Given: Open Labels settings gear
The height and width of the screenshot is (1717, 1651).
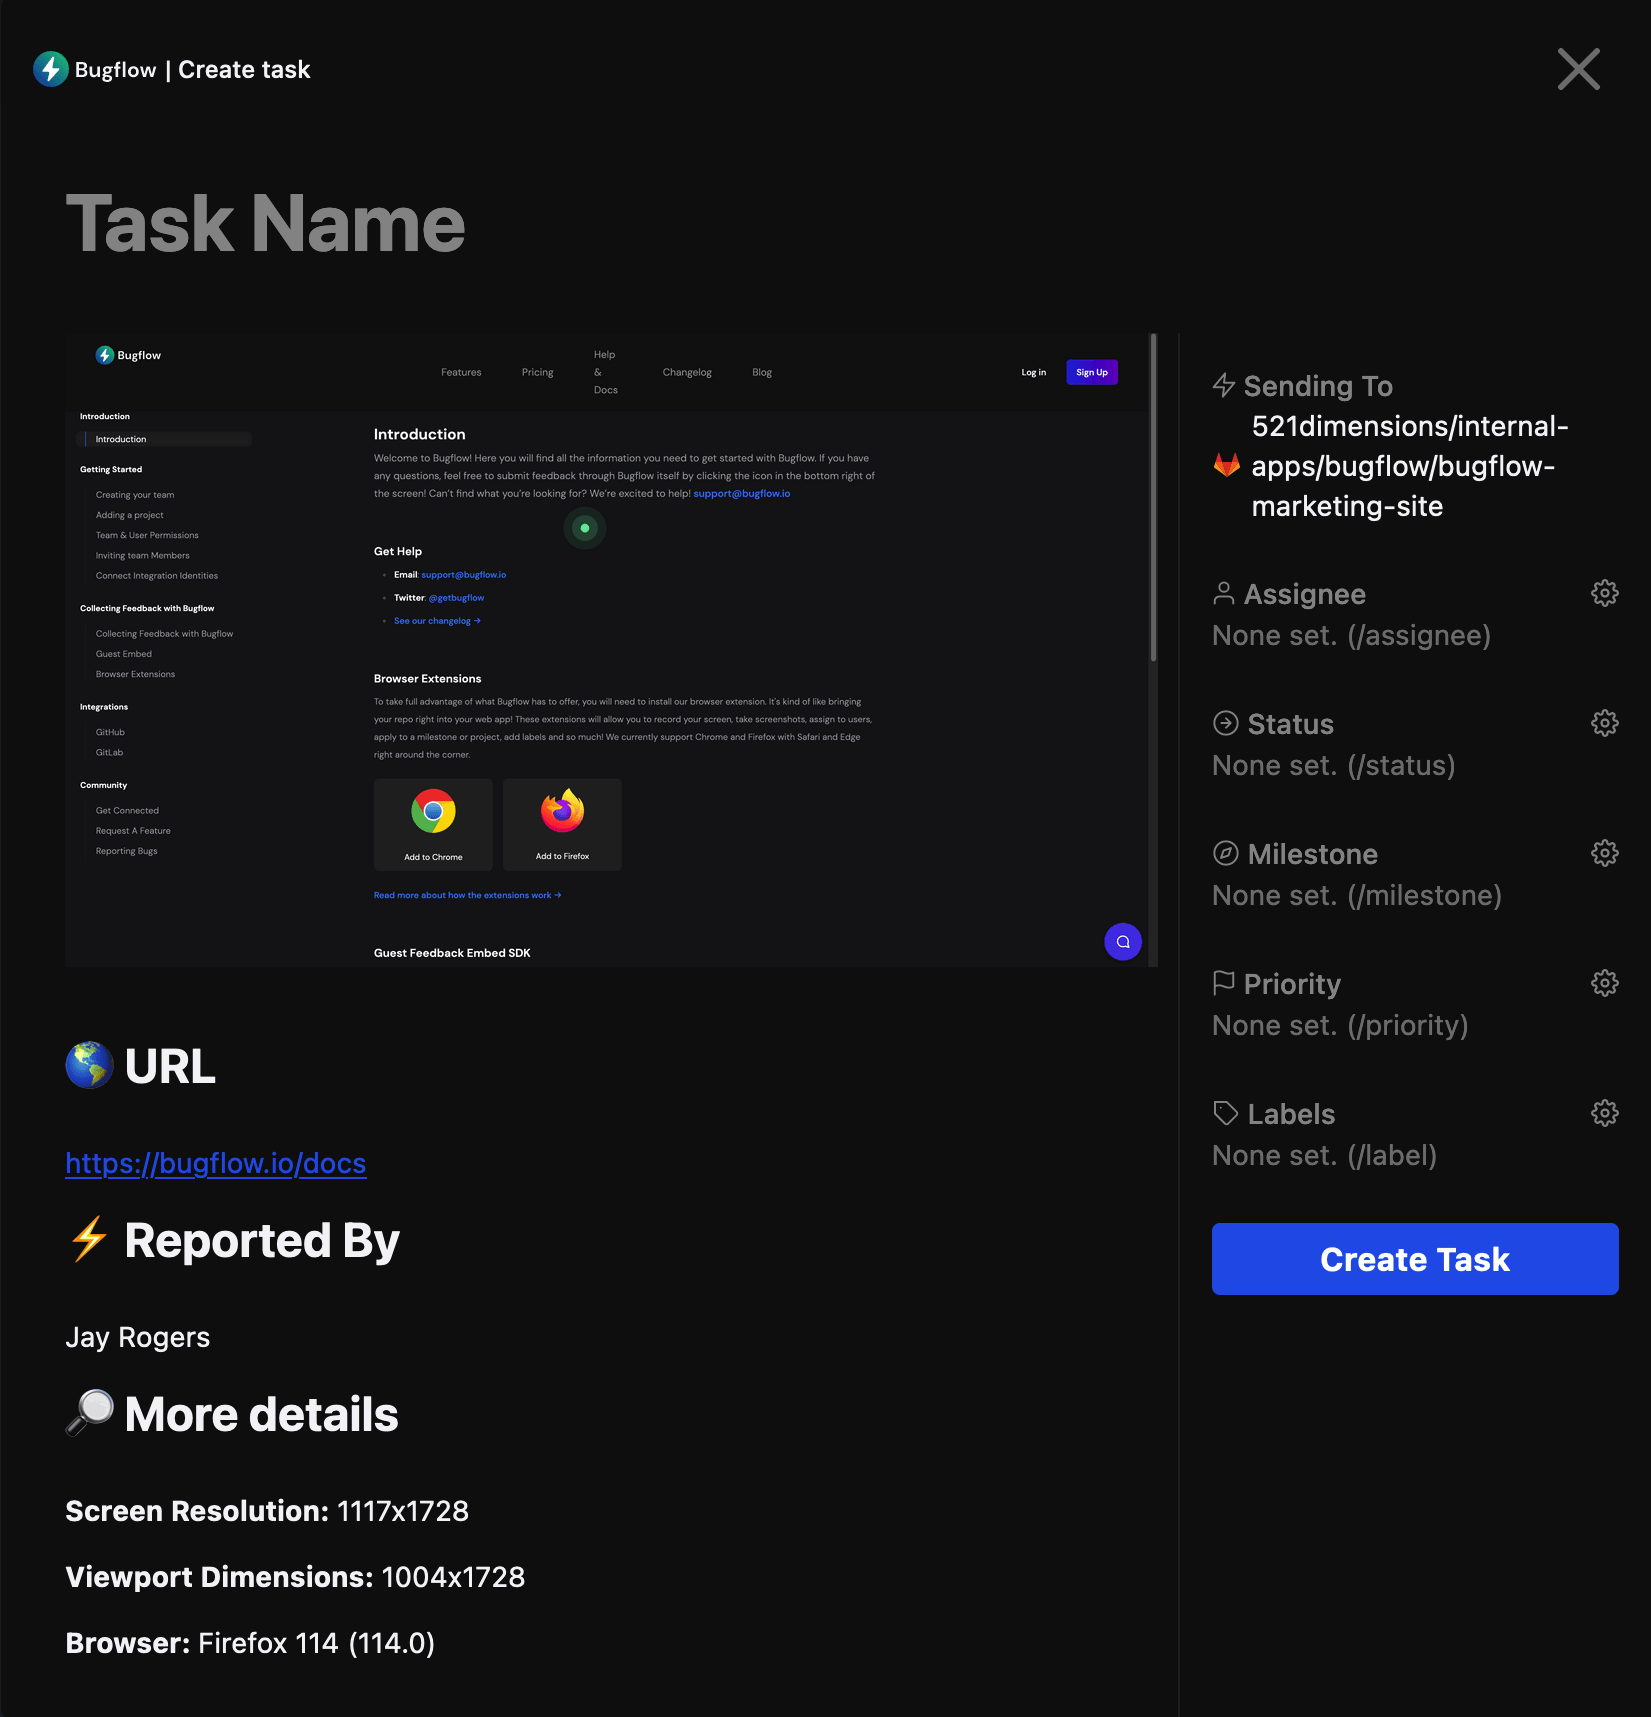Looking at the screenshot, I should point(1604,1113).
